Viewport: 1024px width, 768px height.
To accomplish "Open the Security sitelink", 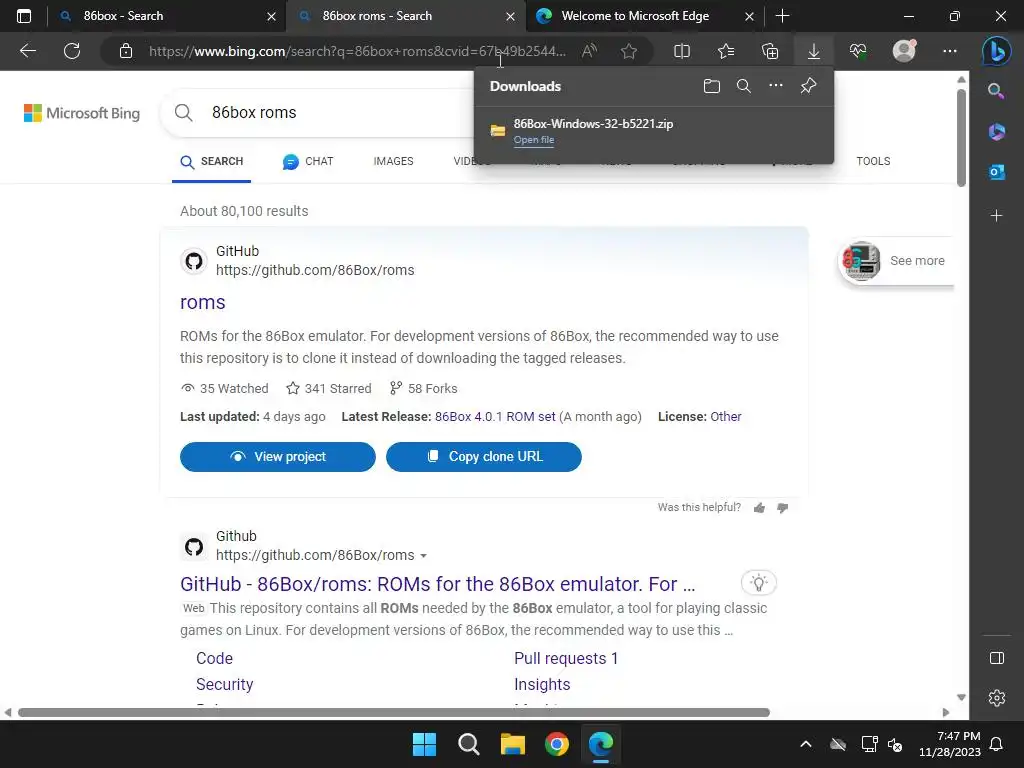I will pos(224,684).
